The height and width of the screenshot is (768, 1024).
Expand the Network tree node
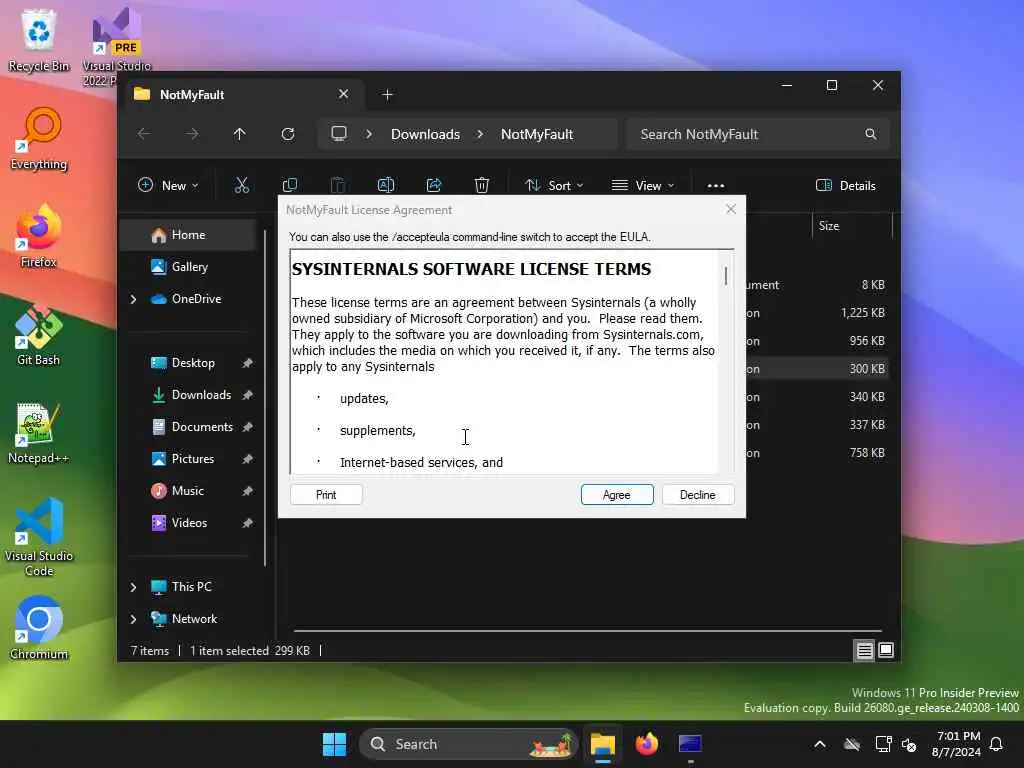pyautogui.click(x=133, y=619)
